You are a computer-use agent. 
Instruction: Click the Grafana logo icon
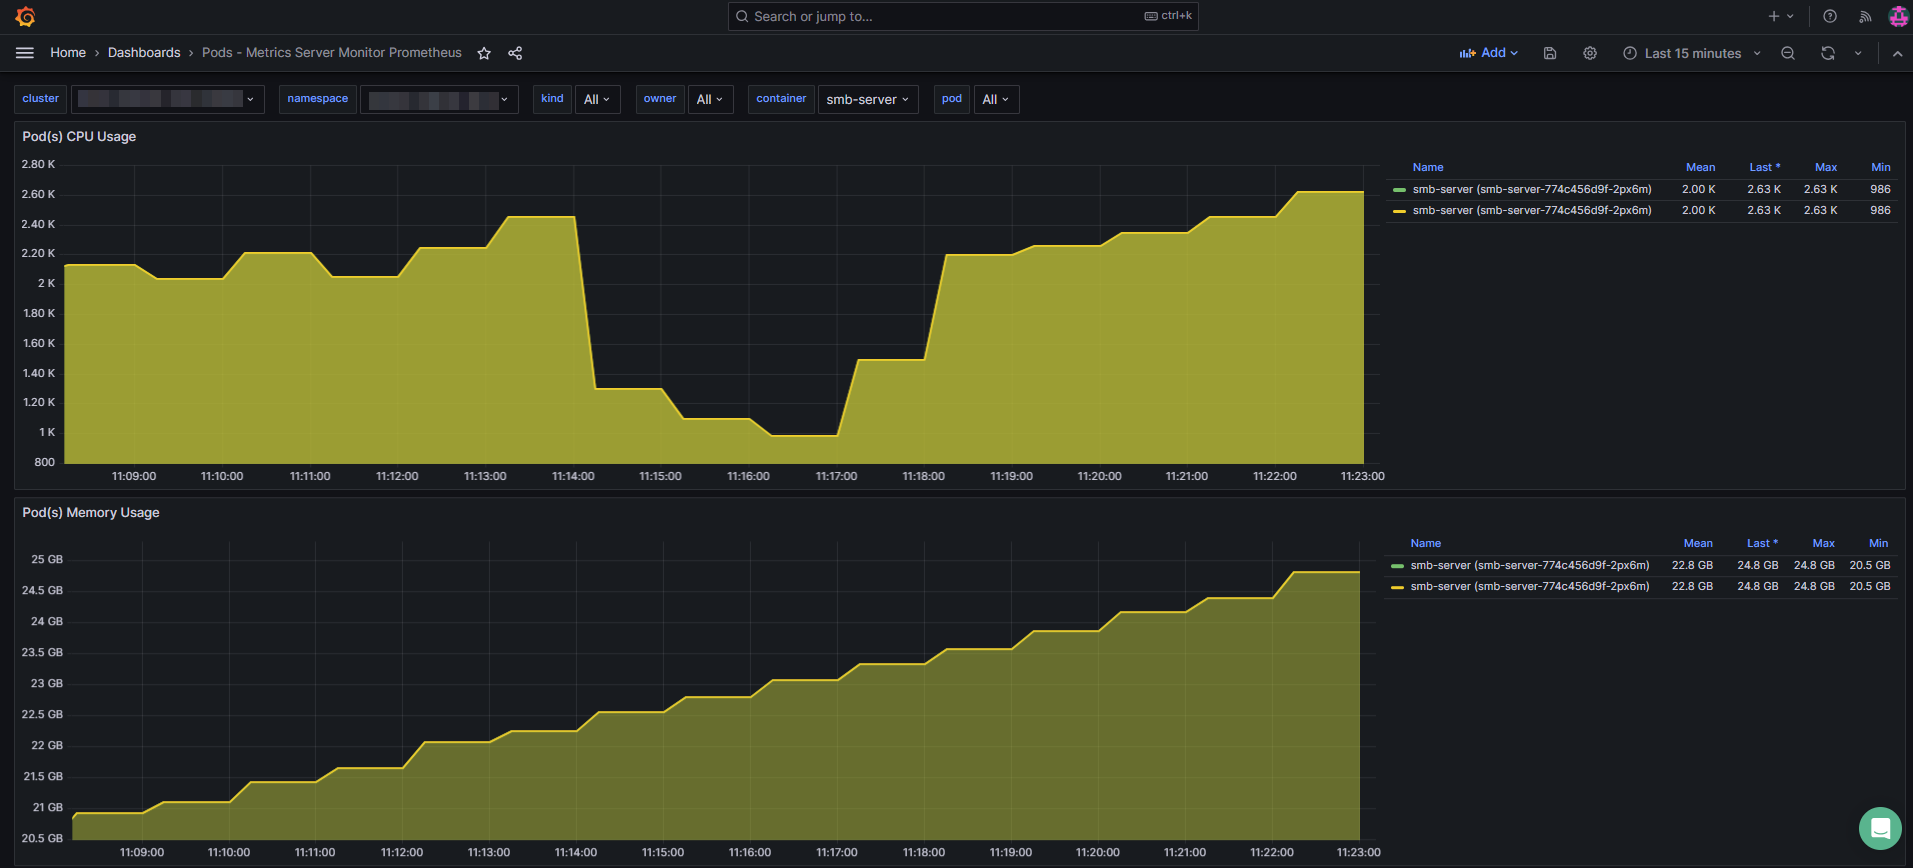tap(26, 17)
